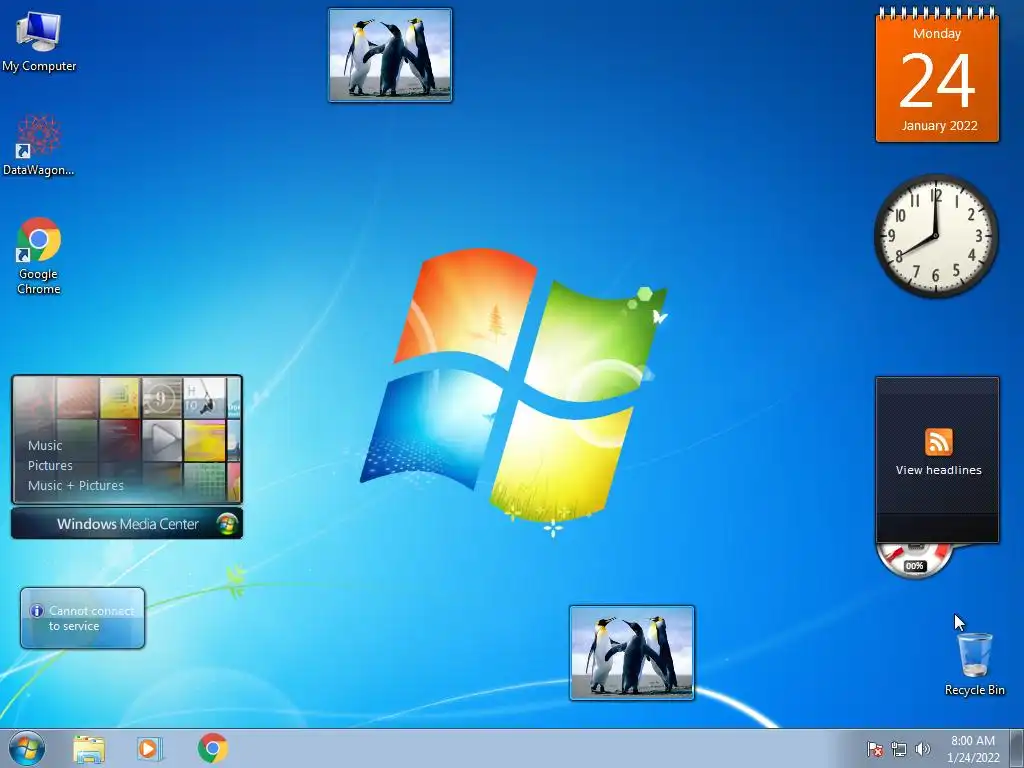Viewport: 1024px width, 768px height.
Task: Click the Cannot connect to service gadget
Action: coord(82,618)
